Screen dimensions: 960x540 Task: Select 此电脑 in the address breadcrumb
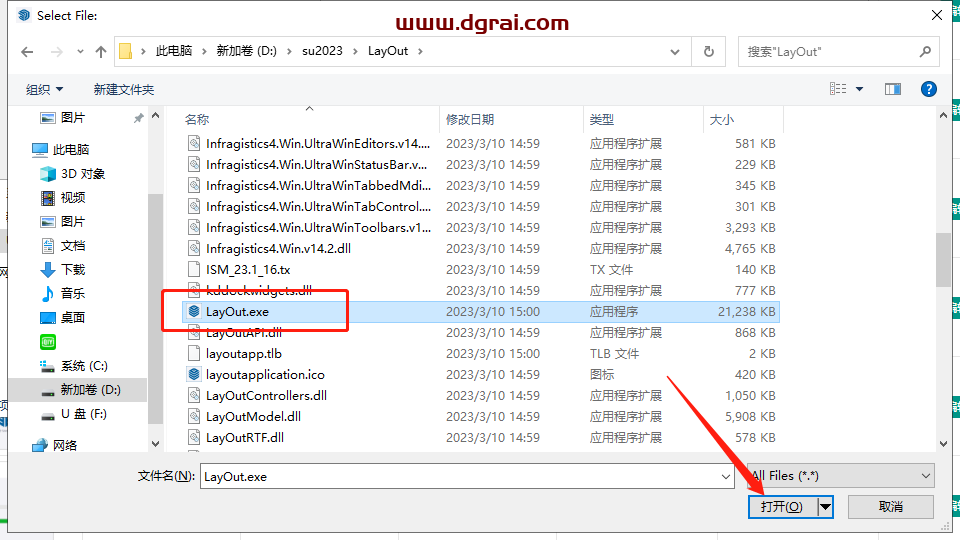[174, 51]
